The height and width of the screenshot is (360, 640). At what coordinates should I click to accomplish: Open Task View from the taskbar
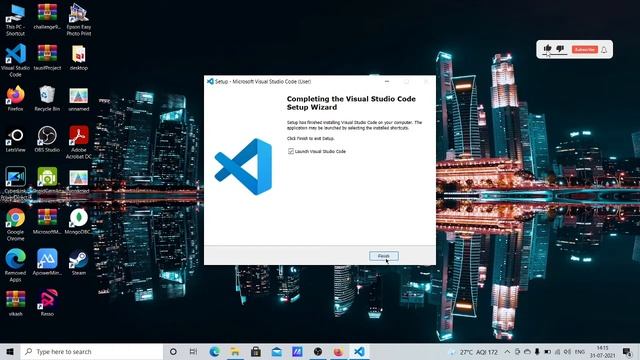(193, 351)
